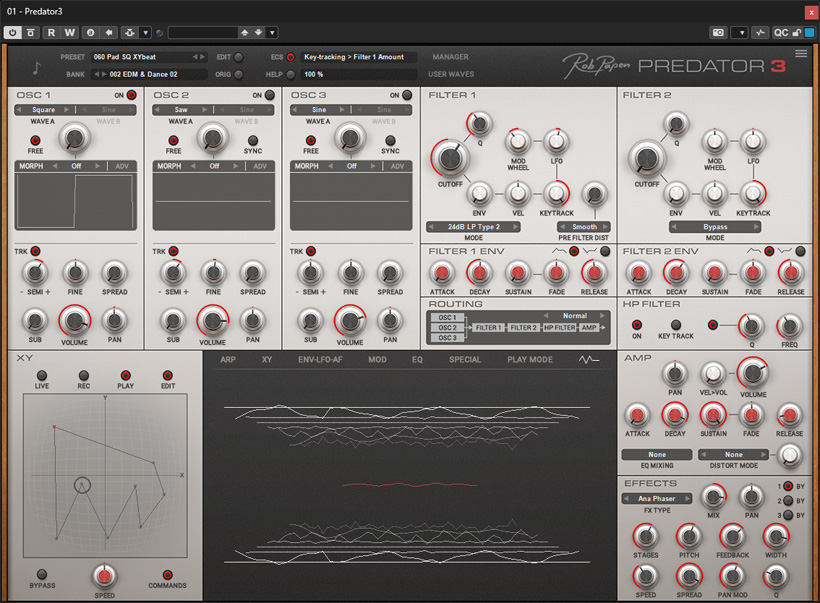Toggle the HP Filter ON LED

(x=636, y=324)
